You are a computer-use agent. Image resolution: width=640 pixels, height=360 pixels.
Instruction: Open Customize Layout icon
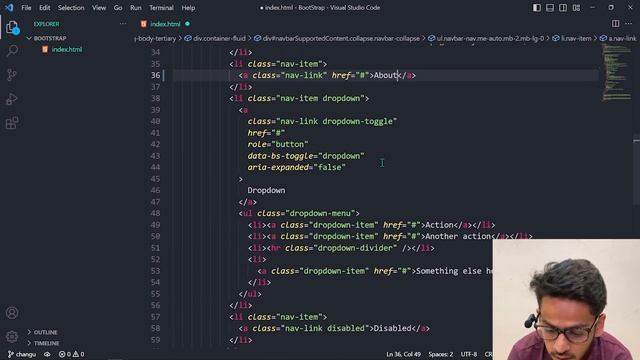tap(576, 8)
